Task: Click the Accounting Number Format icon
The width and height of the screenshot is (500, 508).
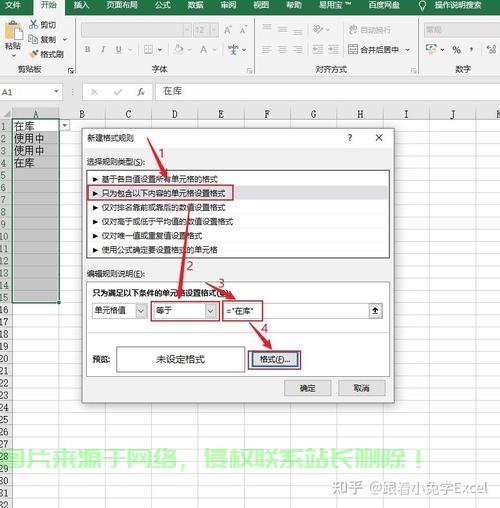Action: click(x=431, y=49)
